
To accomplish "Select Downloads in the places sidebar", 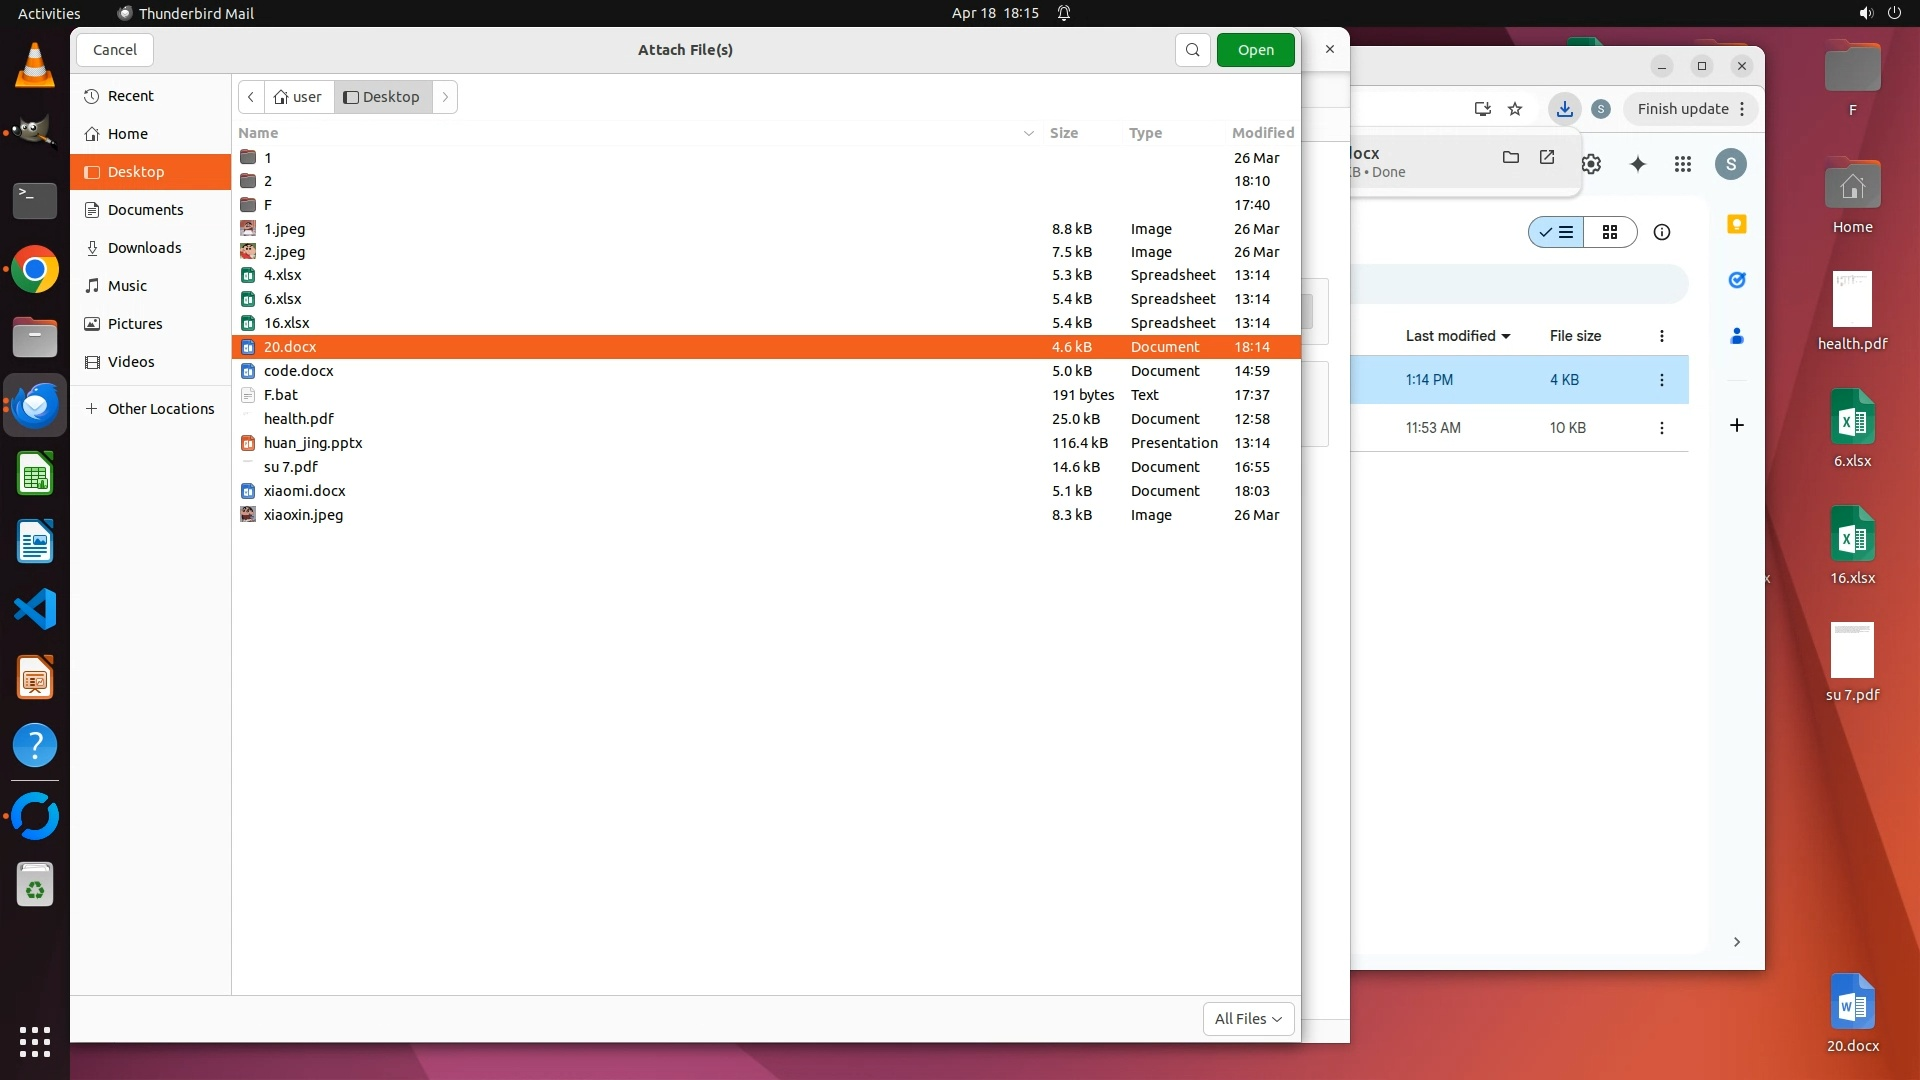I will click(144, 248).
